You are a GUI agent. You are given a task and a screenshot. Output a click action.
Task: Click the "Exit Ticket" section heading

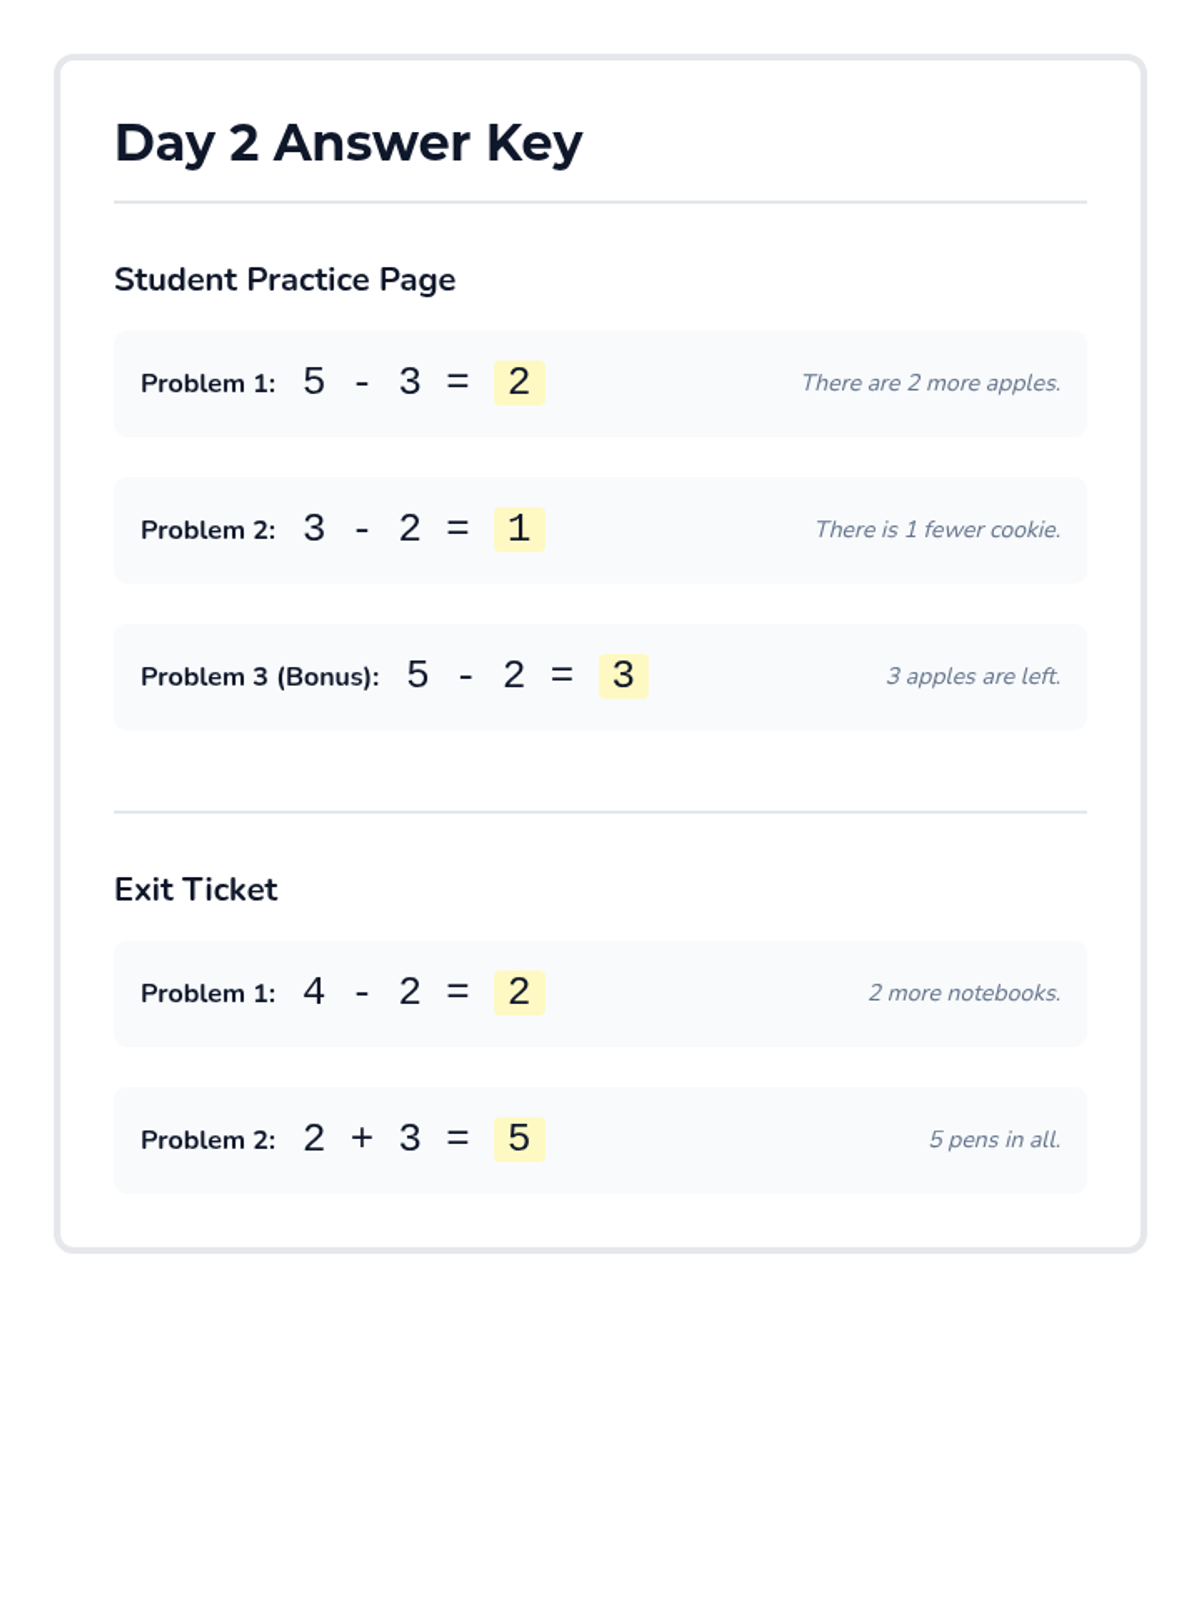196,890
